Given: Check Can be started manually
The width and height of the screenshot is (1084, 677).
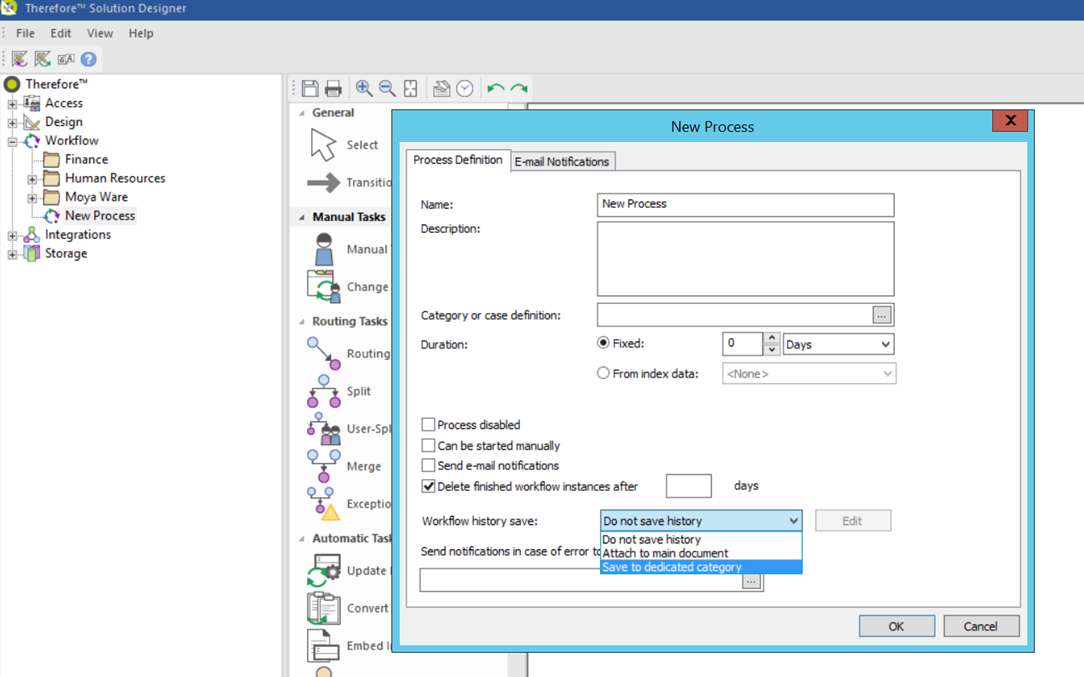Looking at the screenshot, I should click(428, 446).
